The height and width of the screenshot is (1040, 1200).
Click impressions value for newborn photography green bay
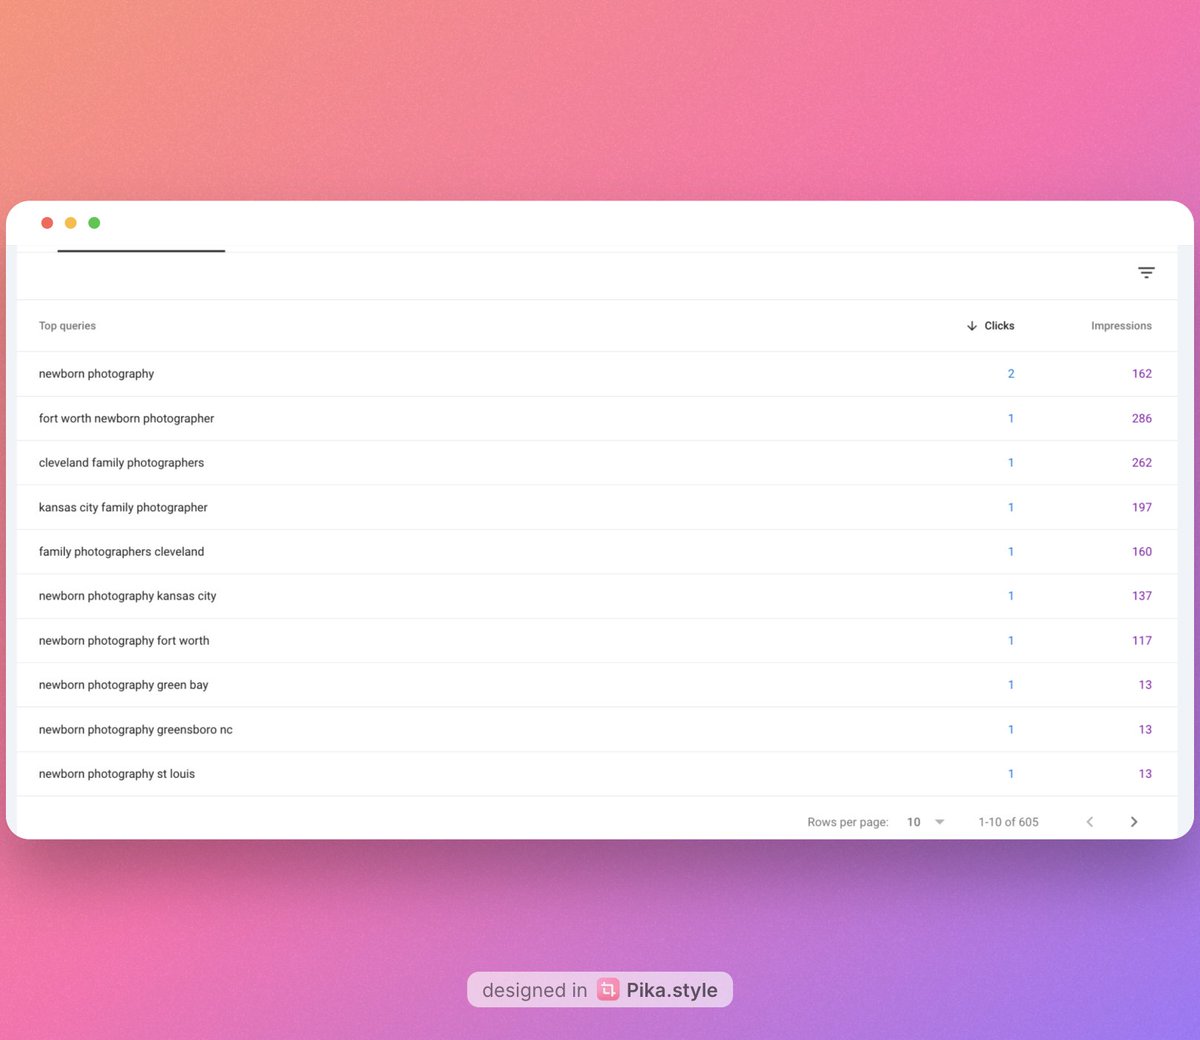coord(1145,685)
